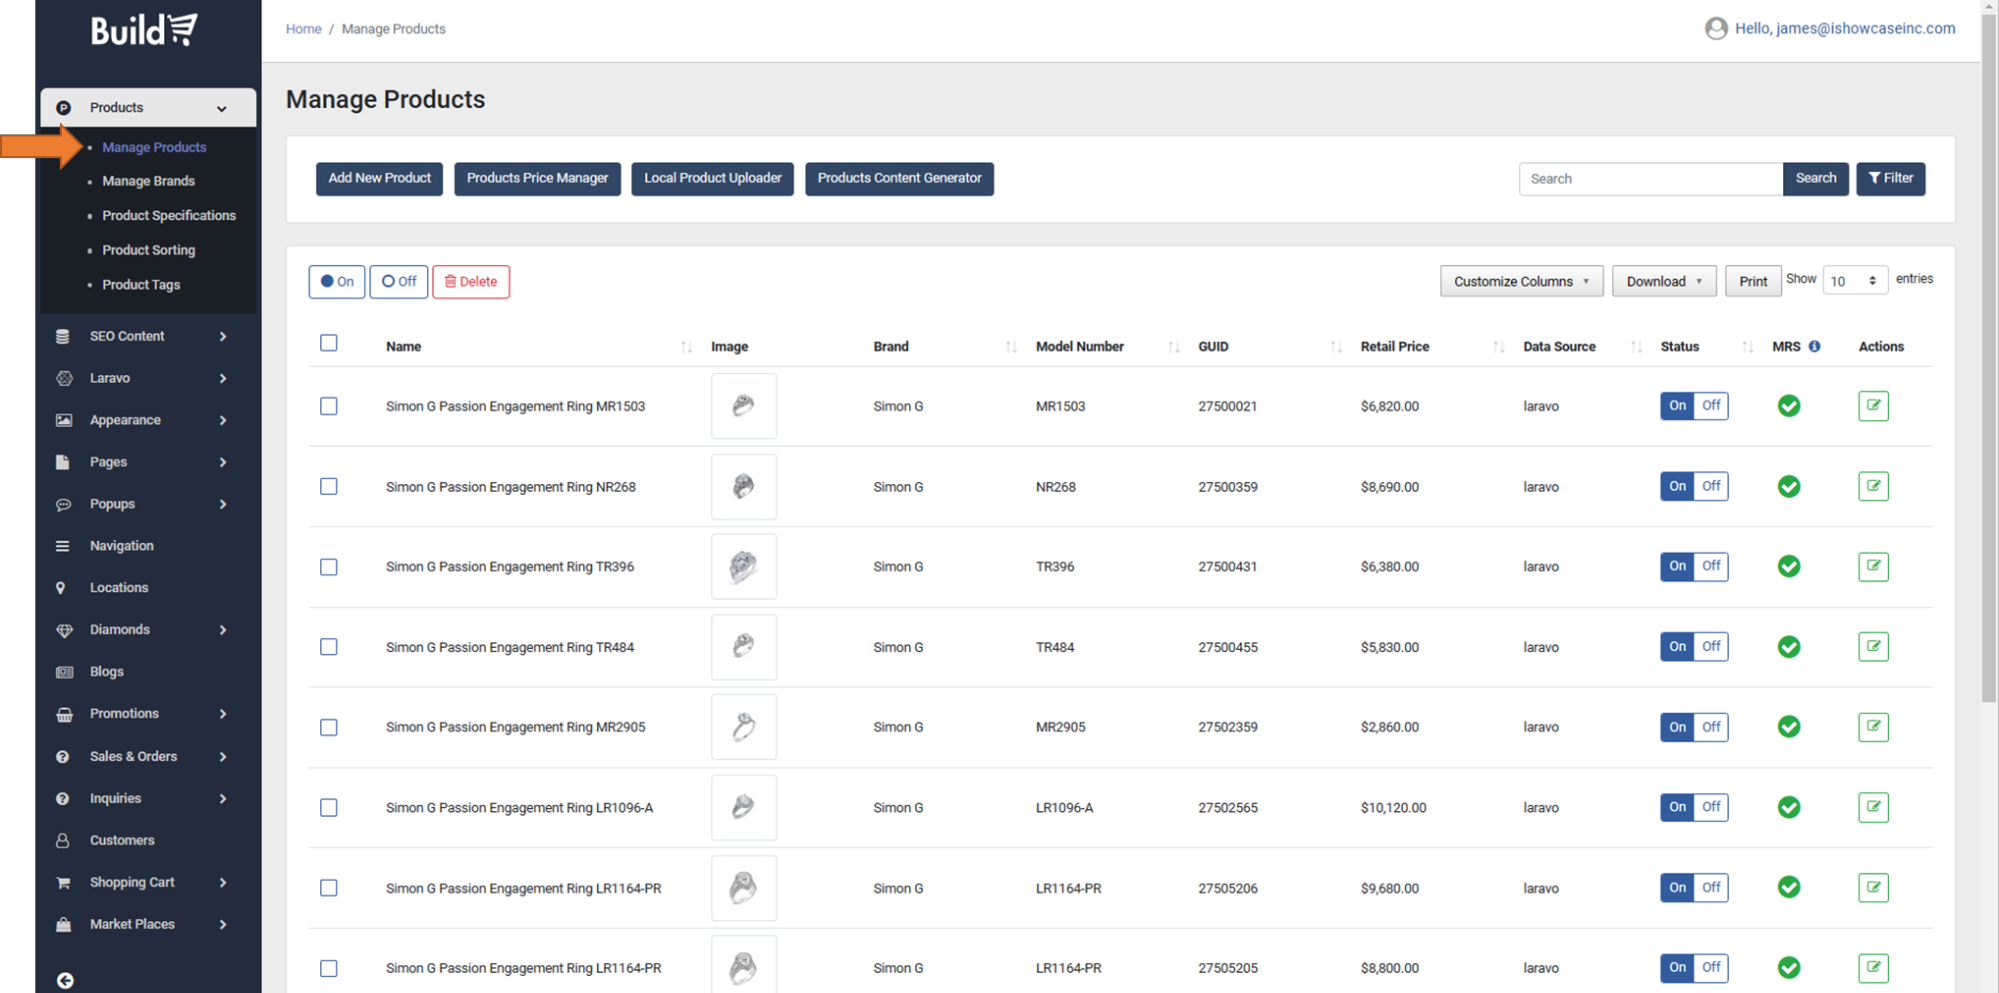Click the Appearance sidebar icon

64,420
